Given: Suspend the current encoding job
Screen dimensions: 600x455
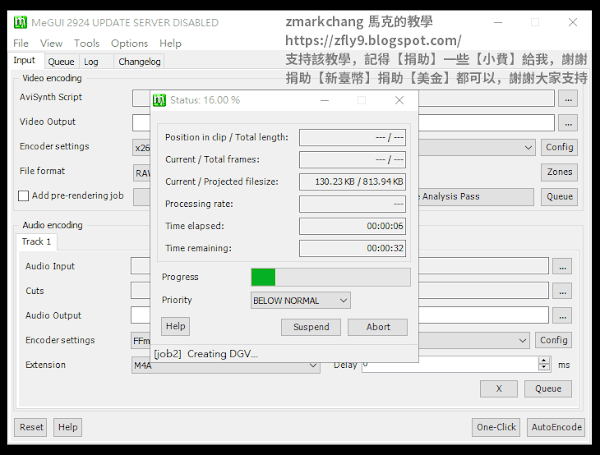Looking at the screenshot, I should (x=311, y=327).
